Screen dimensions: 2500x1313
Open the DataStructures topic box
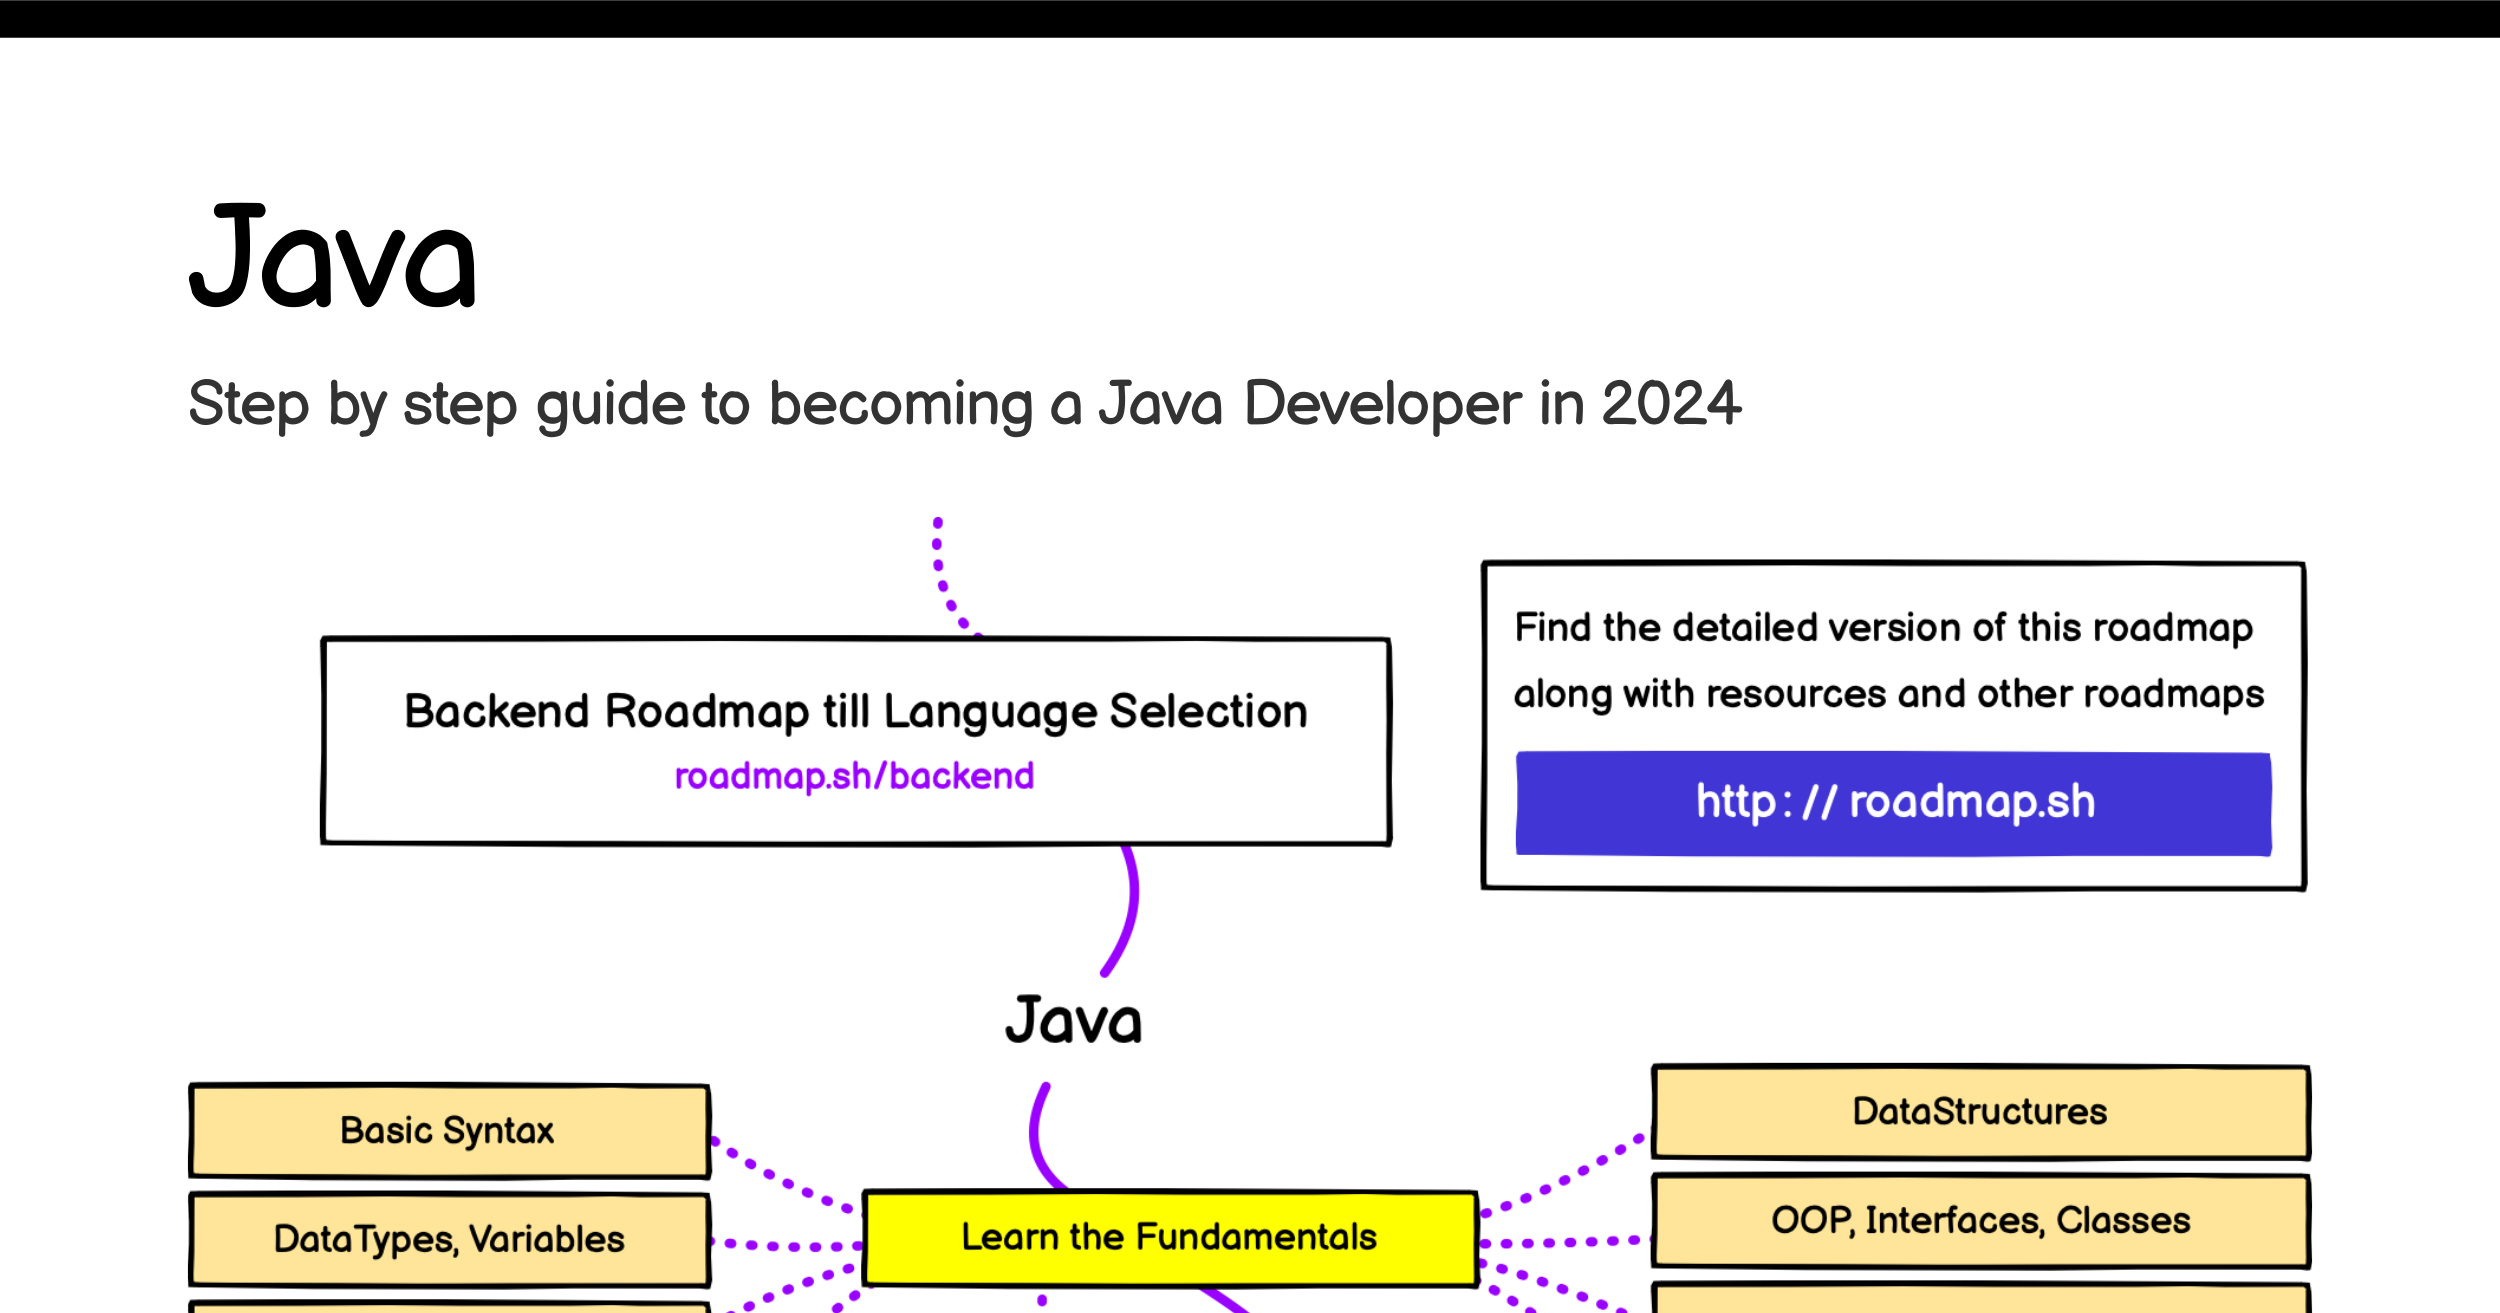pos(1980,1112)
